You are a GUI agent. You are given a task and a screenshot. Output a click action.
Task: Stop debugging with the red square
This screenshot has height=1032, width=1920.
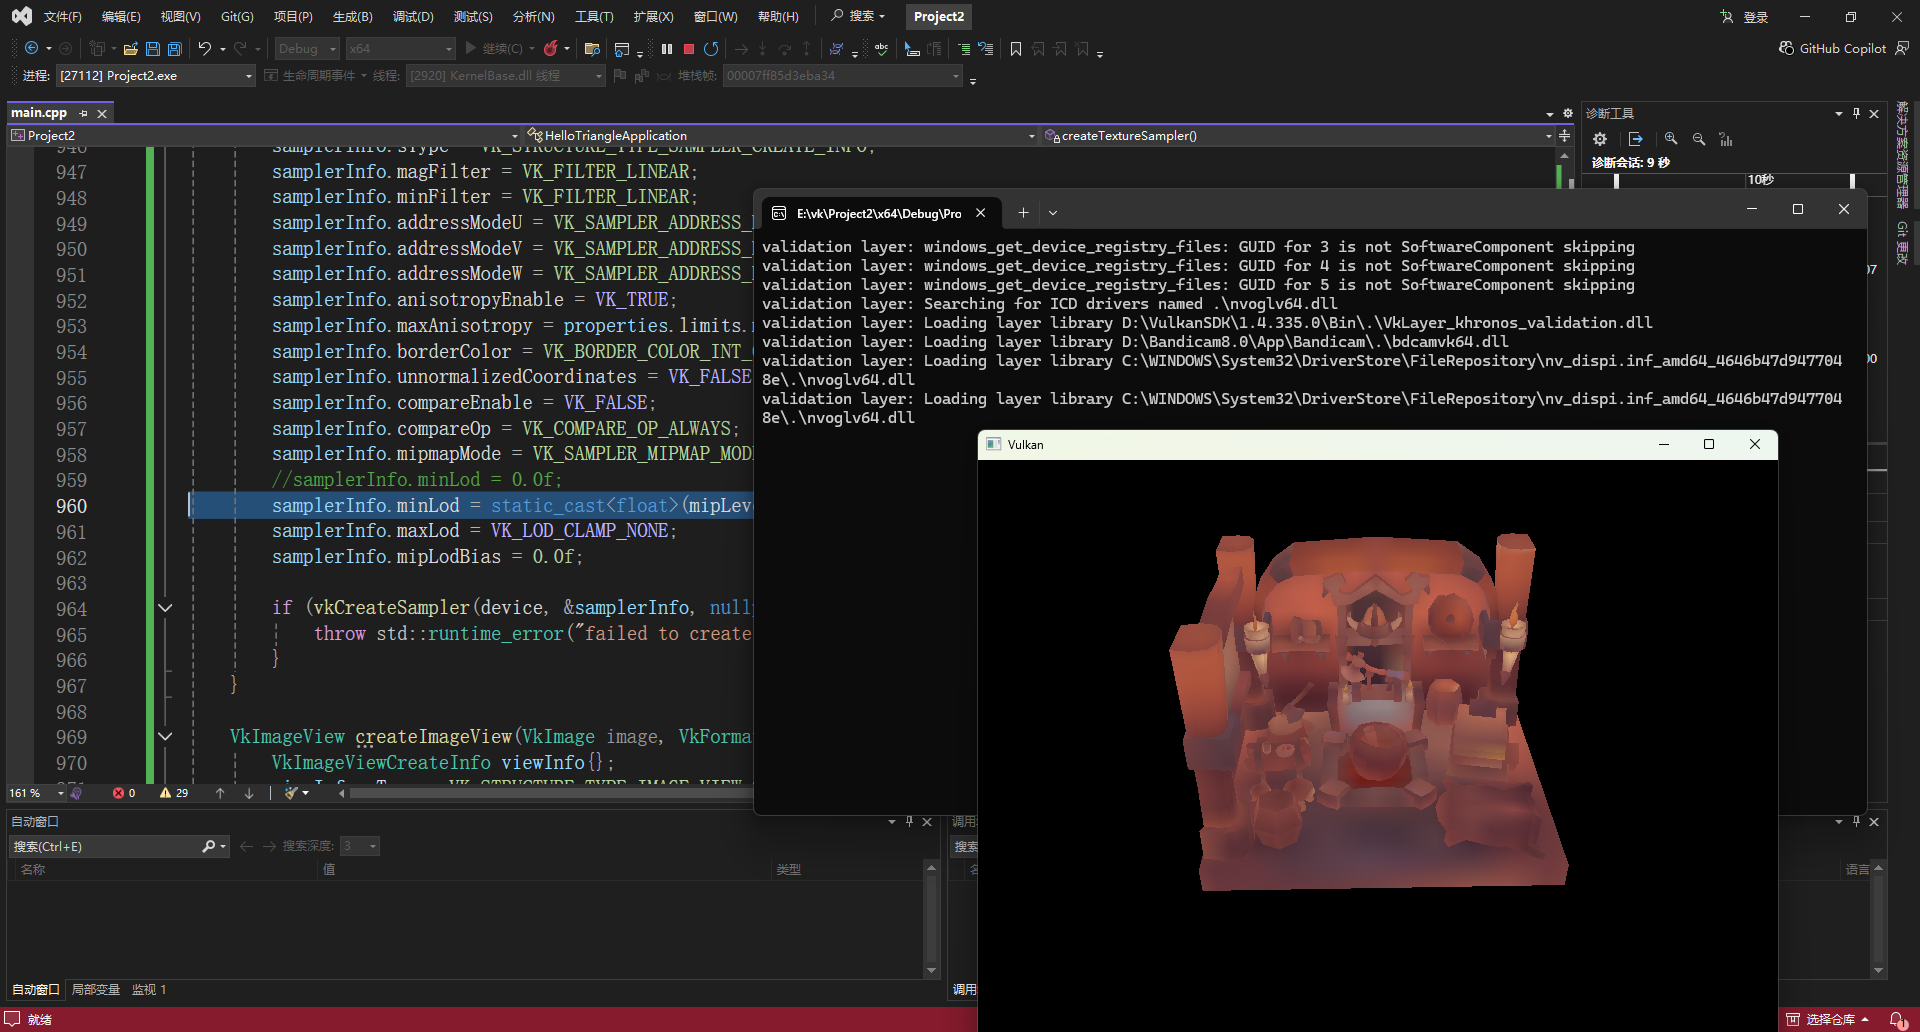coord(689,48)
